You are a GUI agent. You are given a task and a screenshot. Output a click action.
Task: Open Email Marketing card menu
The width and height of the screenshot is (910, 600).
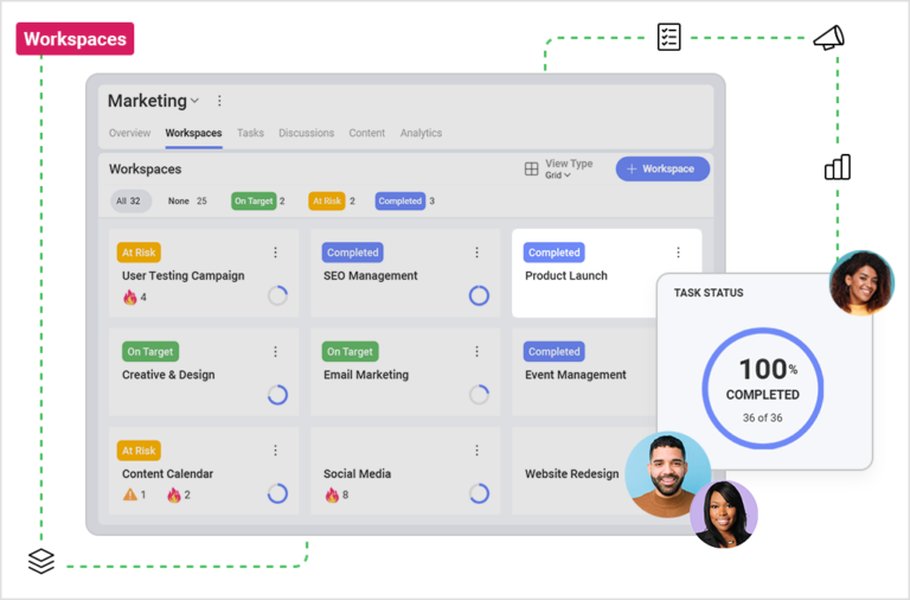click(477, 352)
